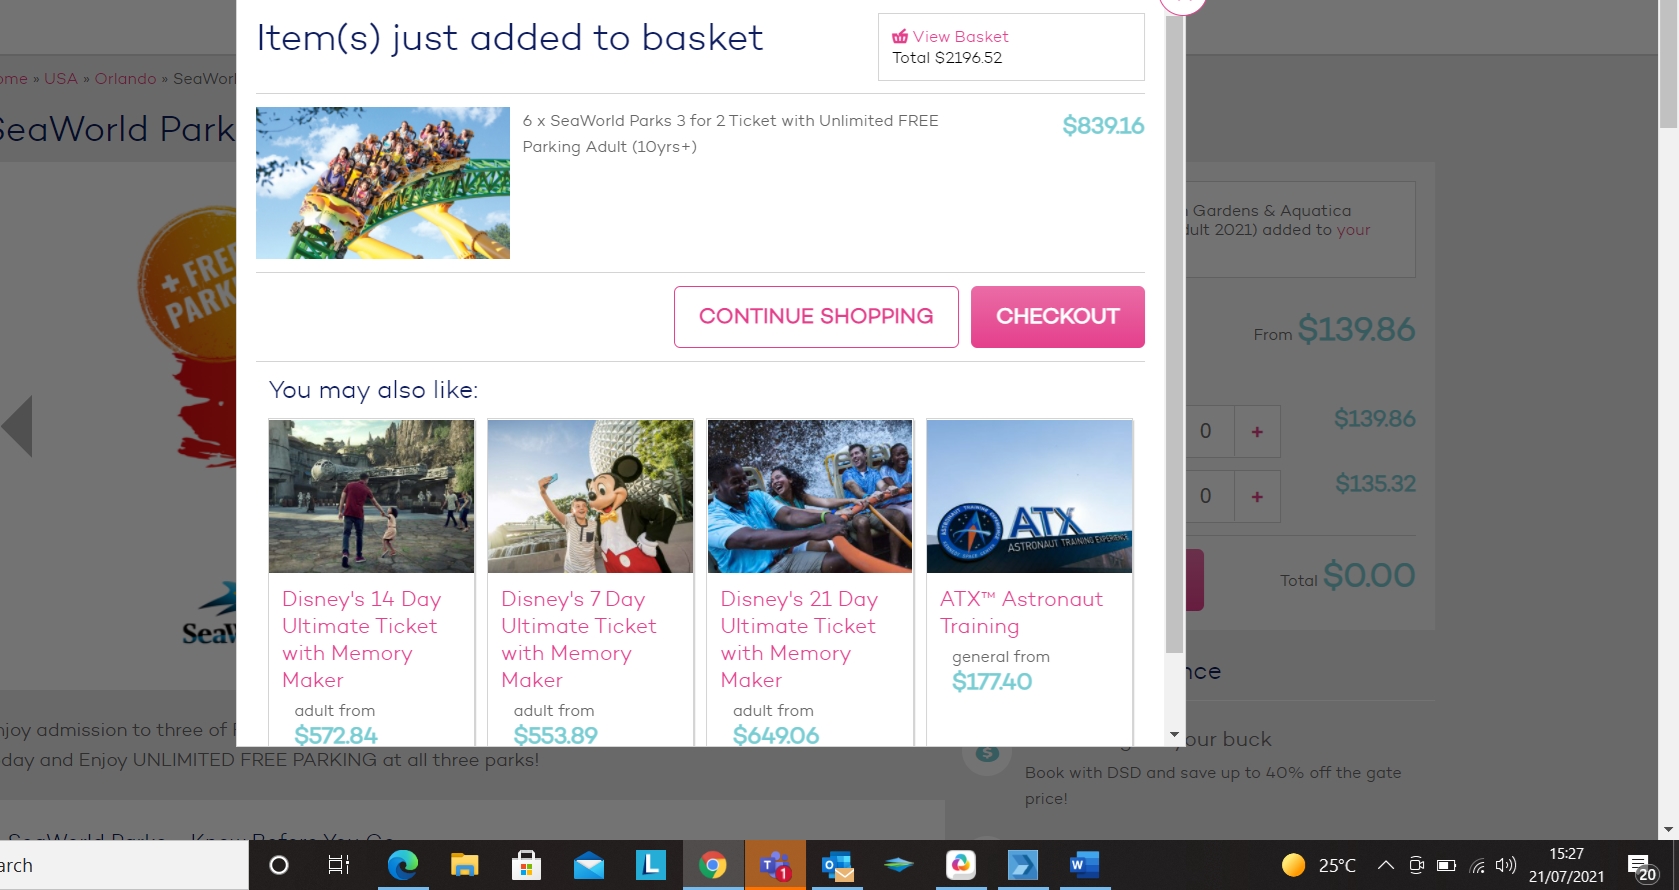Open the multicolor swirl app on the taskbar
The width and height of the screenshot is (1679, 890).
961,865
